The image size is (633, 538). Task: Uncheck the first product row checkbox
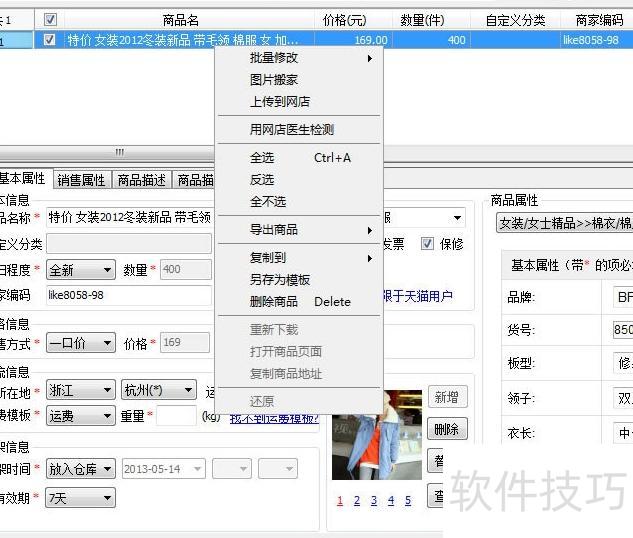tap(50, 40)
